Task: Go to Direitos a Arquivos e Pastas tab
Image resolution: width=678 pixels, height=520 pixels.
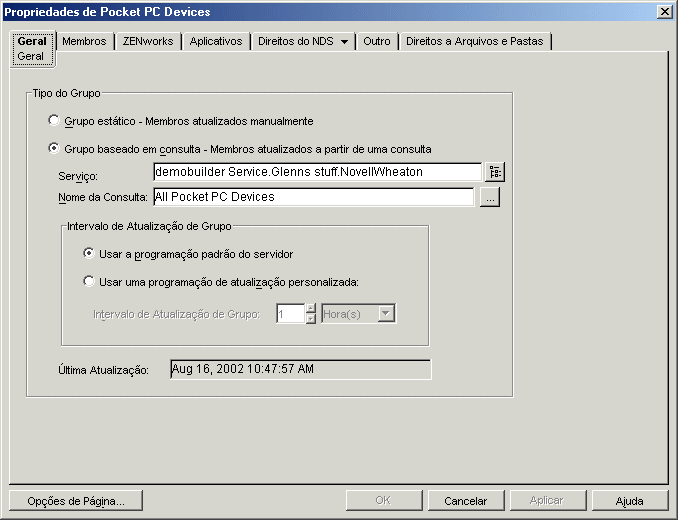Action: pos(474,41)
